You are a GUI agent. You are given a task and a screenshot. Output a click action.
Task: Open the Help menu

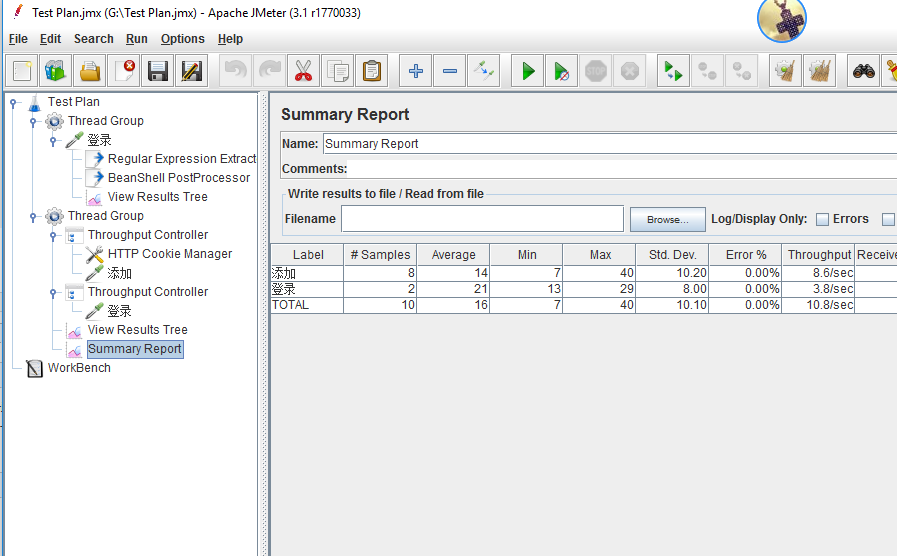[230, 39]
